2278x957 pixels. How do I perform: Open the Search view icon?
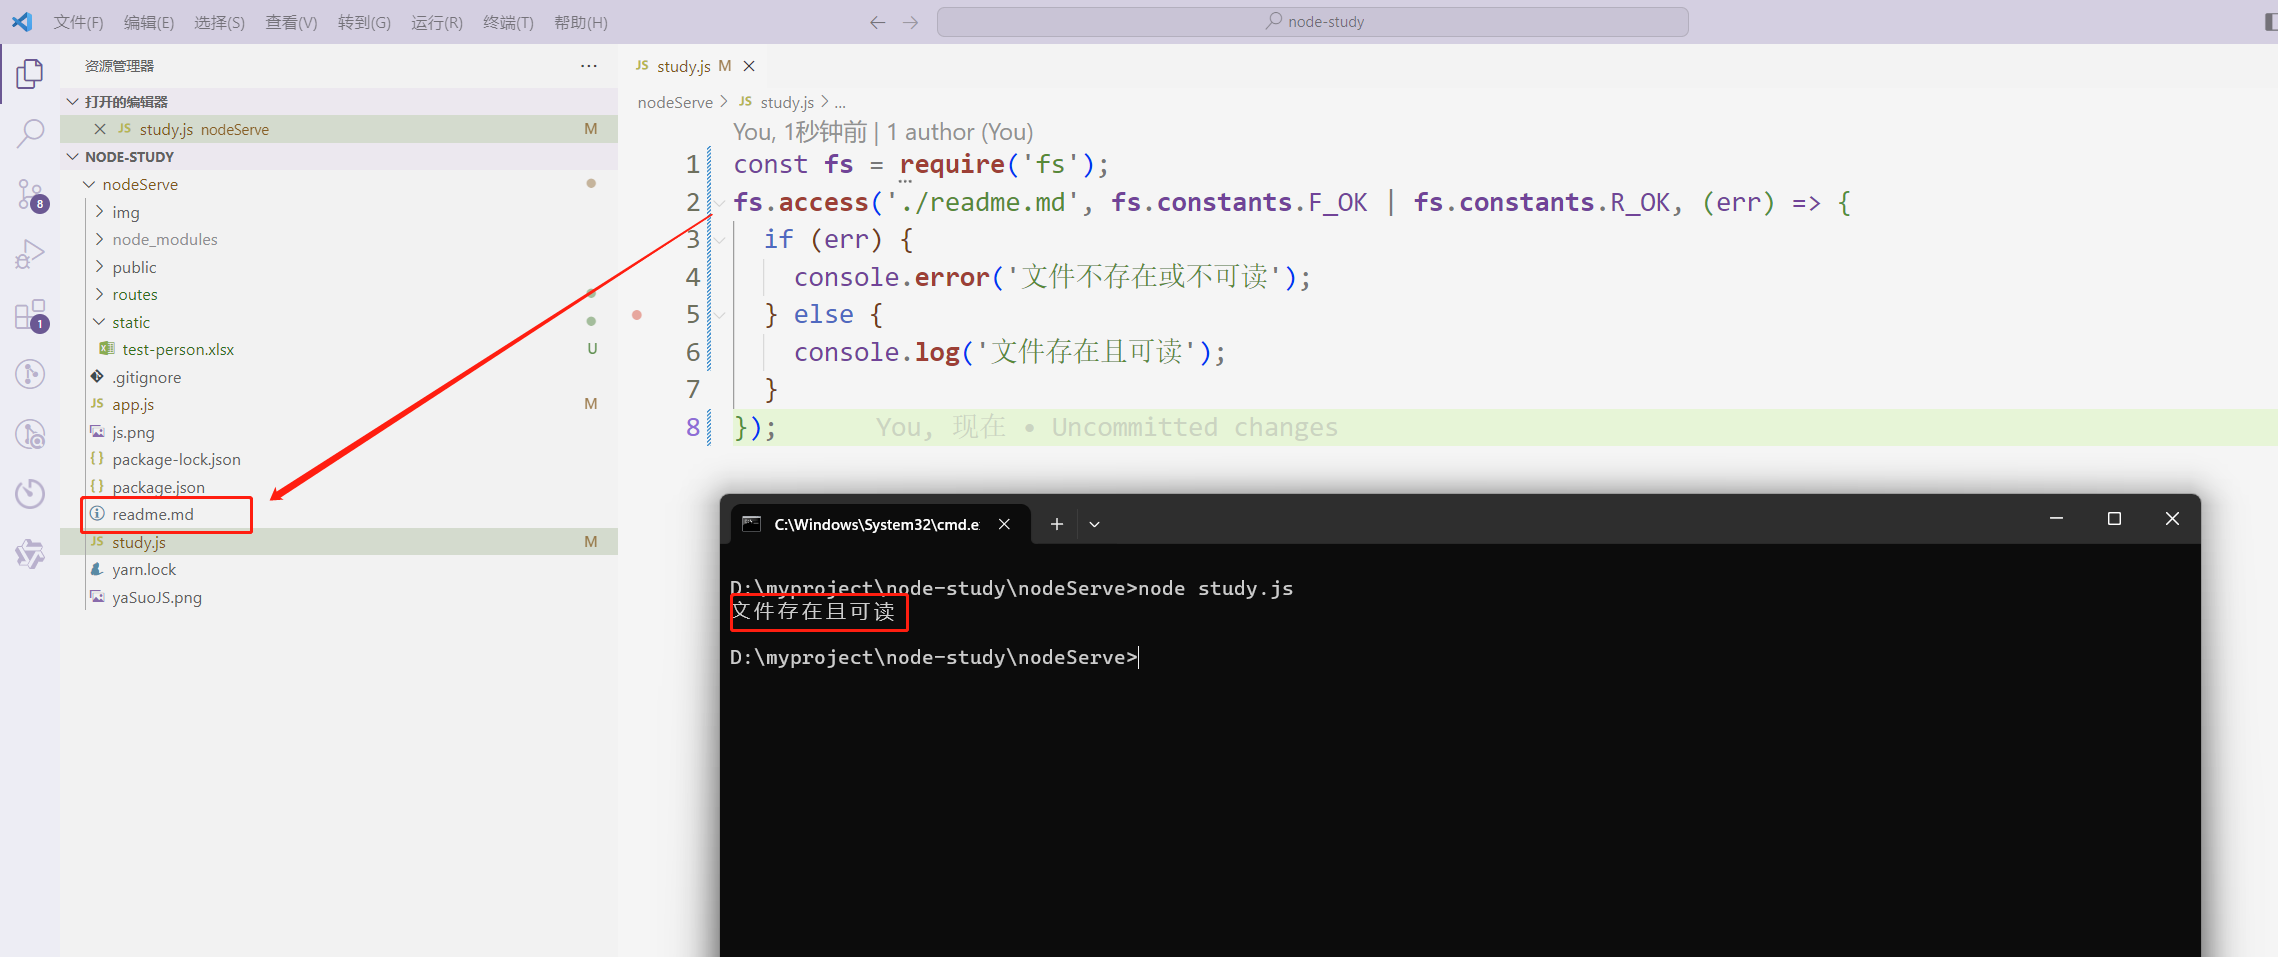coord(30,133)
